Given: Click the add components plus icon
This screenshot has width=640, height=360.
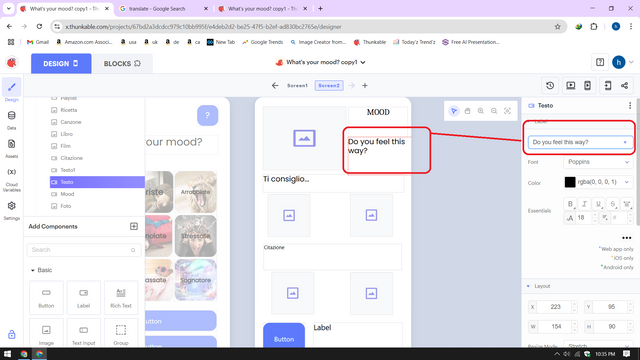Looking at the screenshot, I should tap(134, 227).
